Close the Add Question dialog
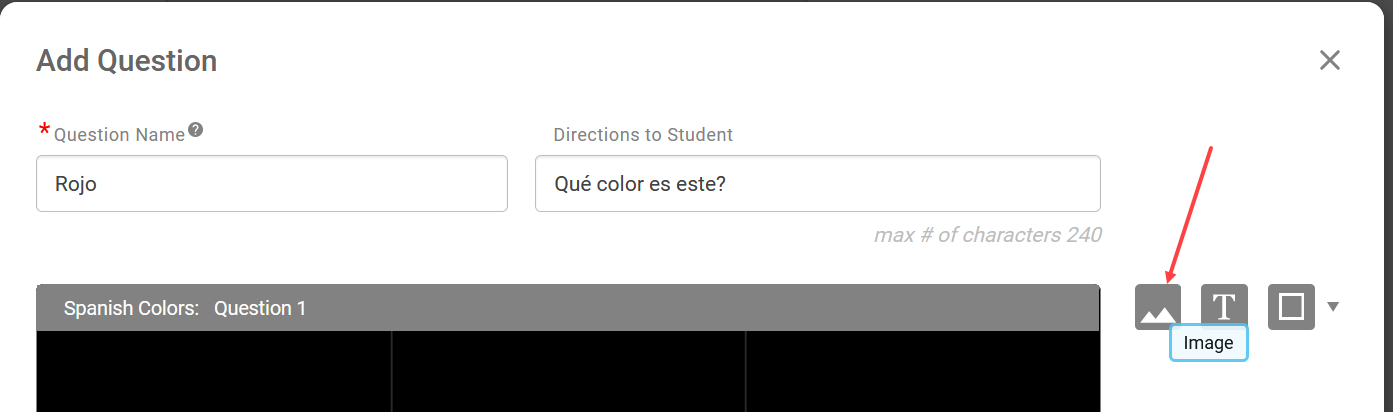Viewport: 1393px width, 412px height. (x=1329, y=60)
